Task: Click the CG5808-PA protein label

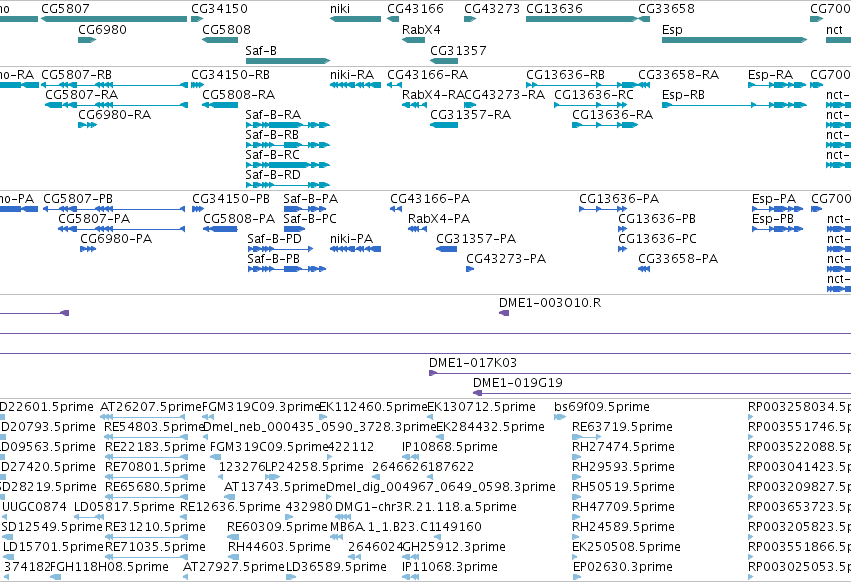Action: [239, 219]
